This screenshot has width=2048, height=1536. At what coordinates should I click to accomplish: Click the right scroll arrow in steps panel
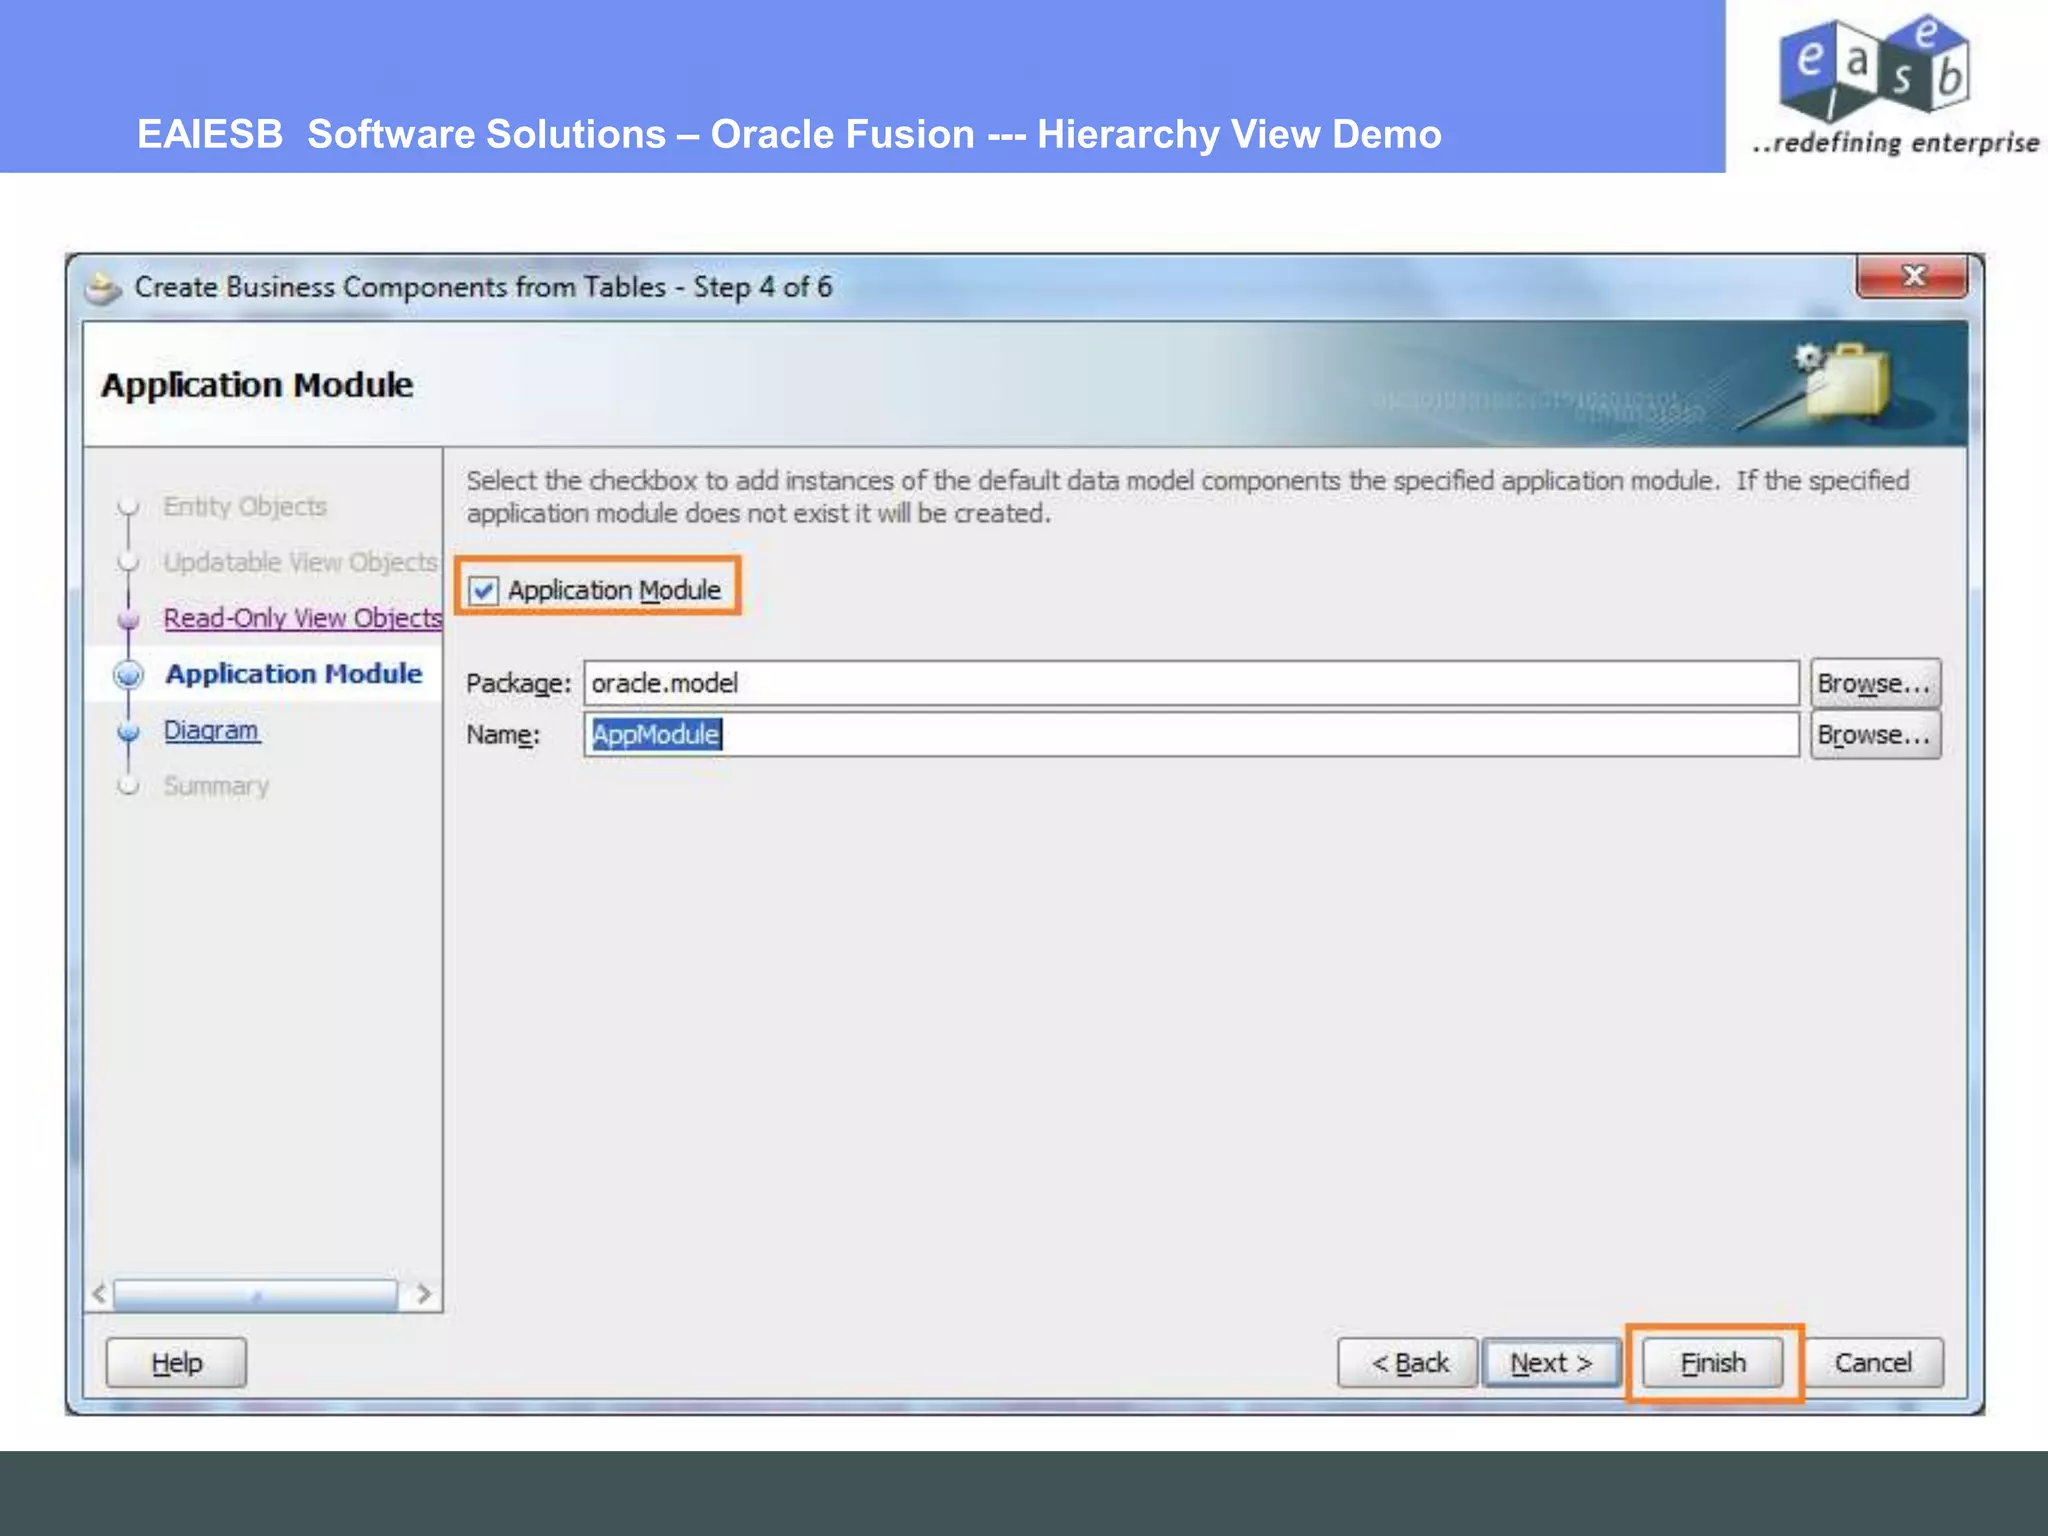(x=424, y=1294)
